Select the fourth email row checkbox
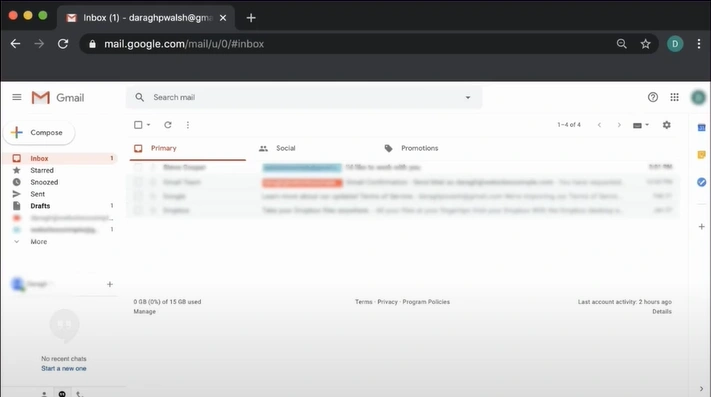The width and height of the screenshot is (711, 397). pyautogui.click(x=138, y=210)
